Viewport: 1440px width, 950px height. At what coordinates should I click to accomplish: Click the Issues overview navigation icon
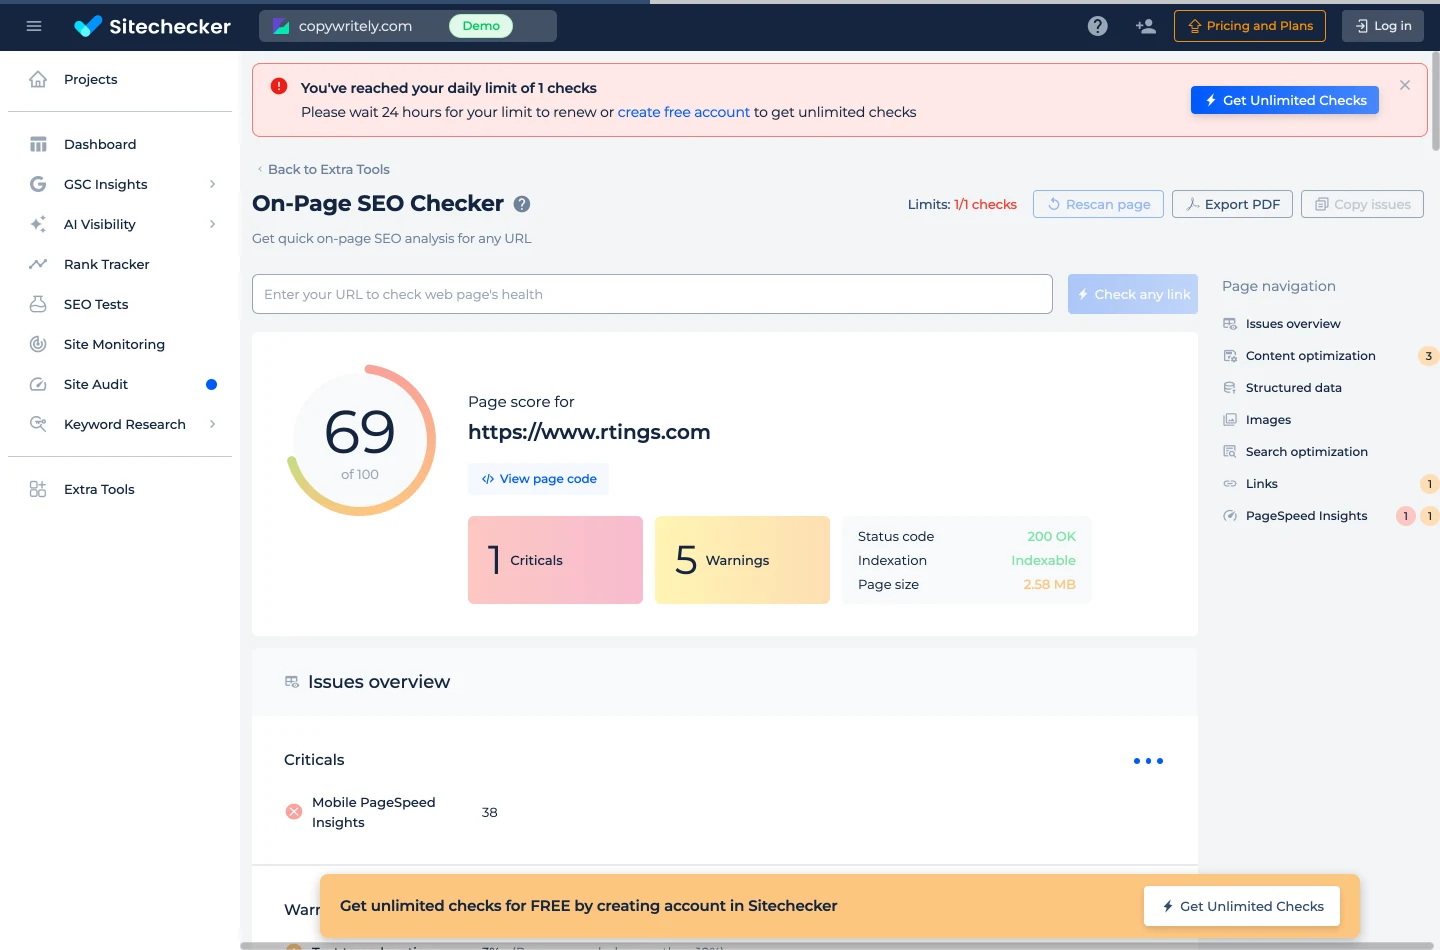point(1230,324)
